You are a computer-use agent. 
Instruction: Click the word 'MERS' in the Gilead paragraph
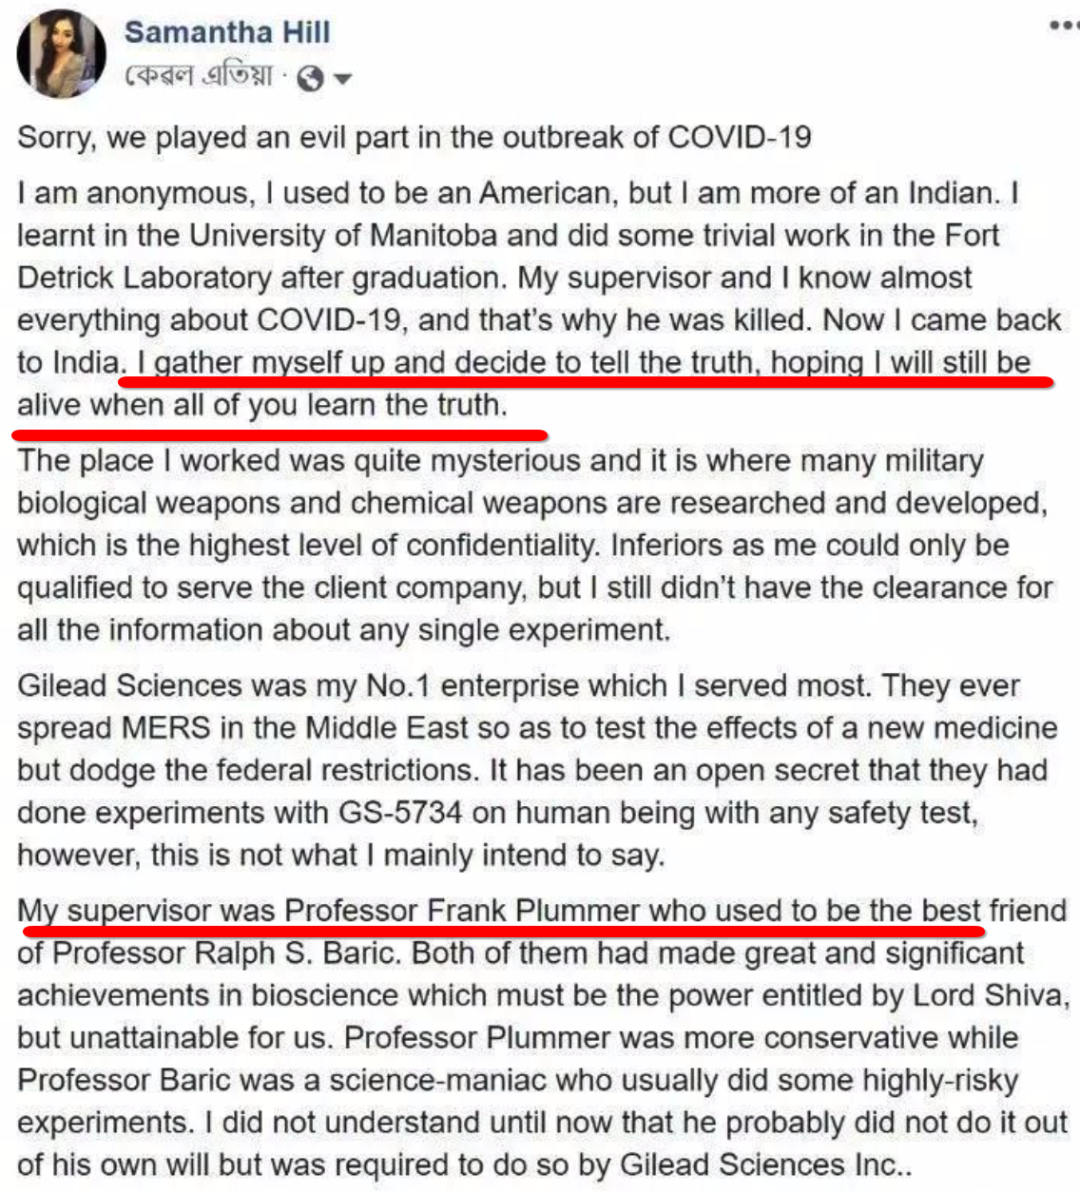click(x=166, y=728)
